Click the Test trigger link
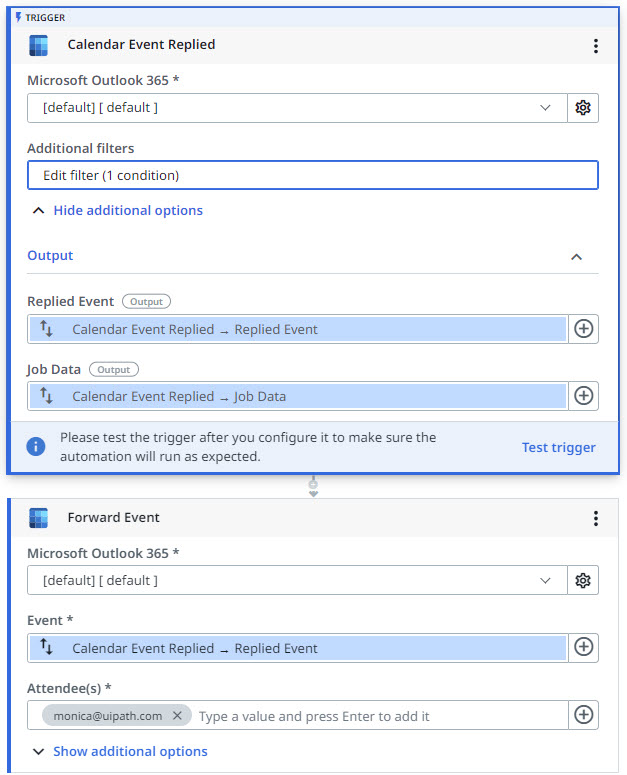627x775 pixels. pos(558,447)
